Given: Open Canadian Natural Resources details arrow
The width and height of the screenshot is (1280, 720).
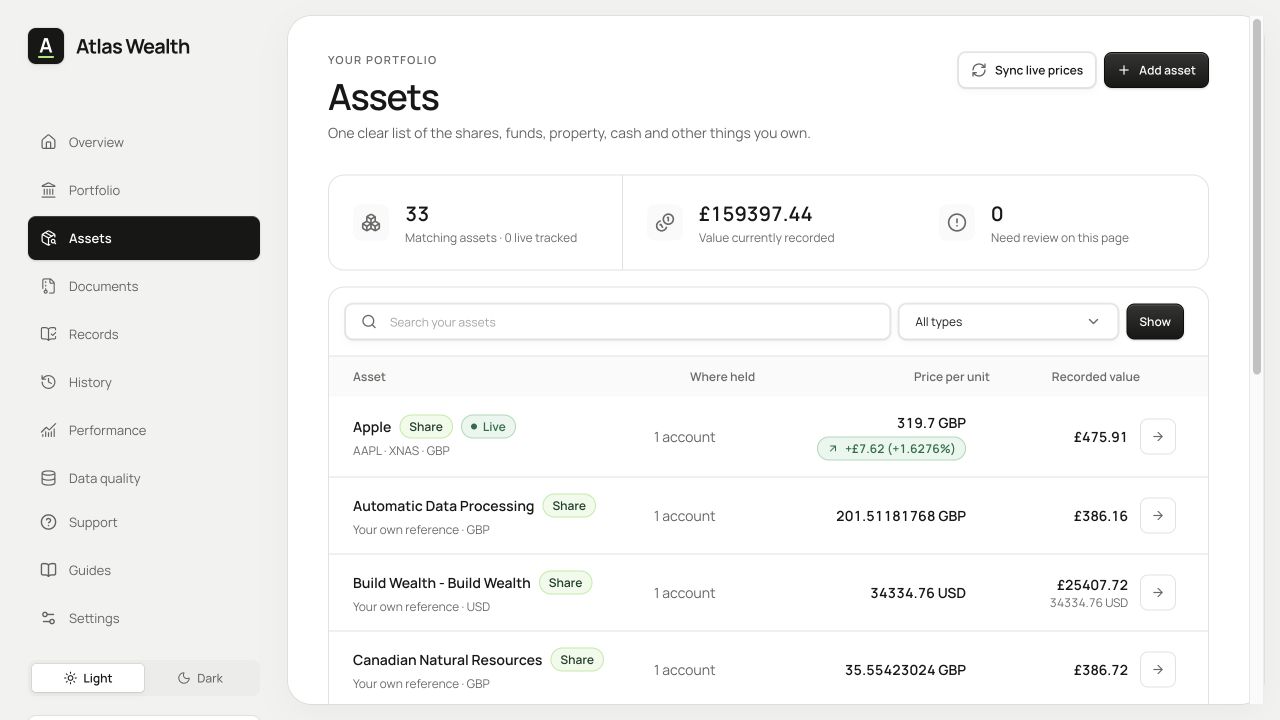Looking at the screenshot, I should click(1158, 670).
